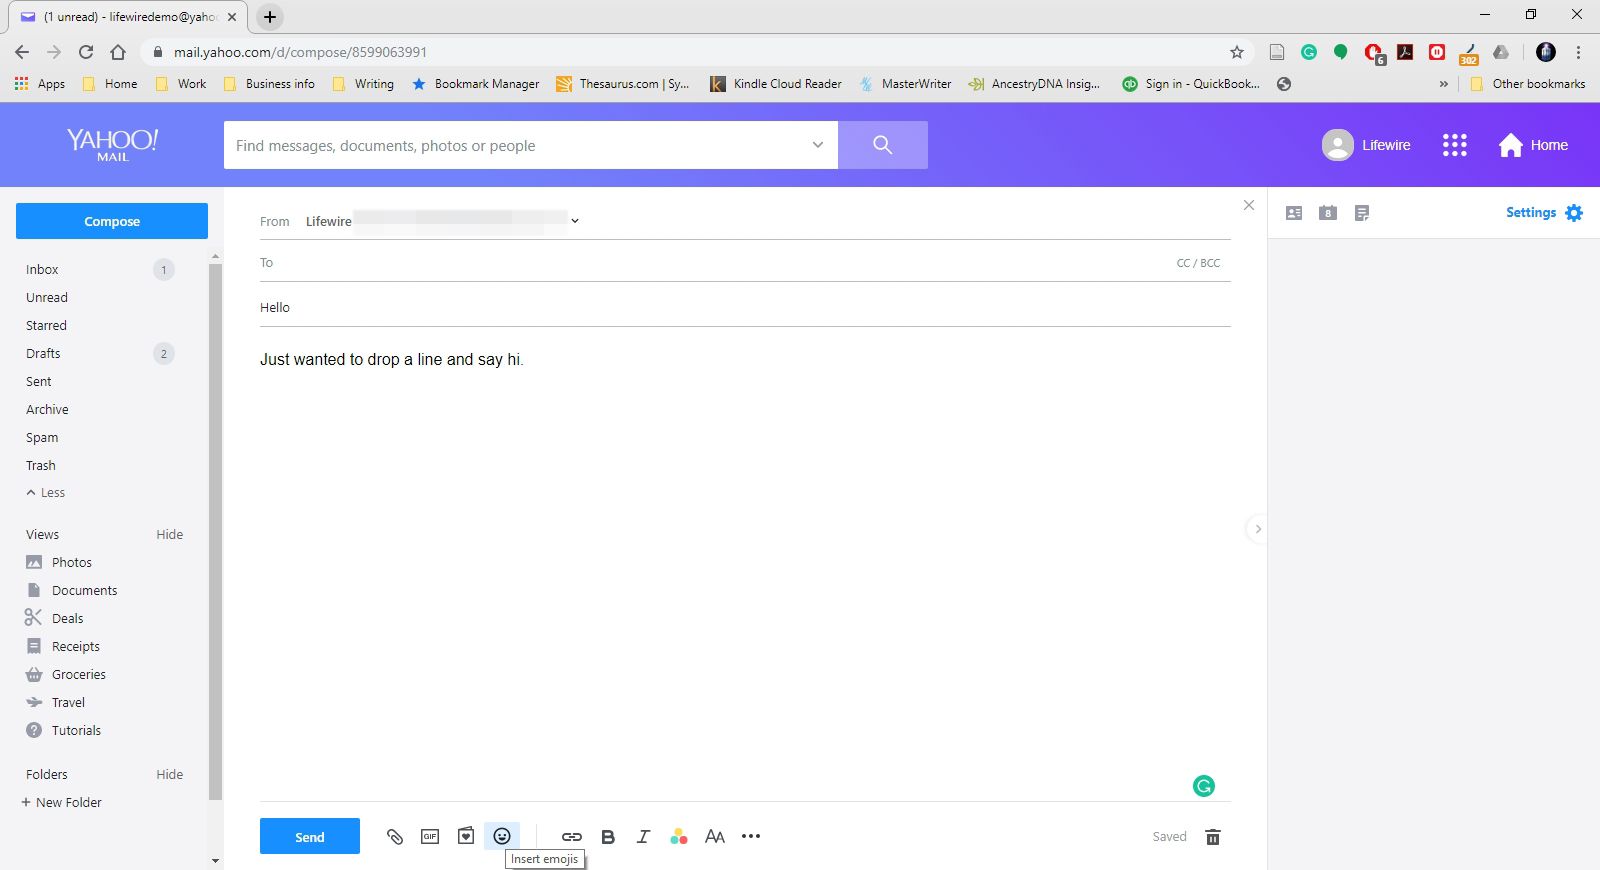Open the Tutorials view
The image size is (1600, 870).
tap(64, 730)
